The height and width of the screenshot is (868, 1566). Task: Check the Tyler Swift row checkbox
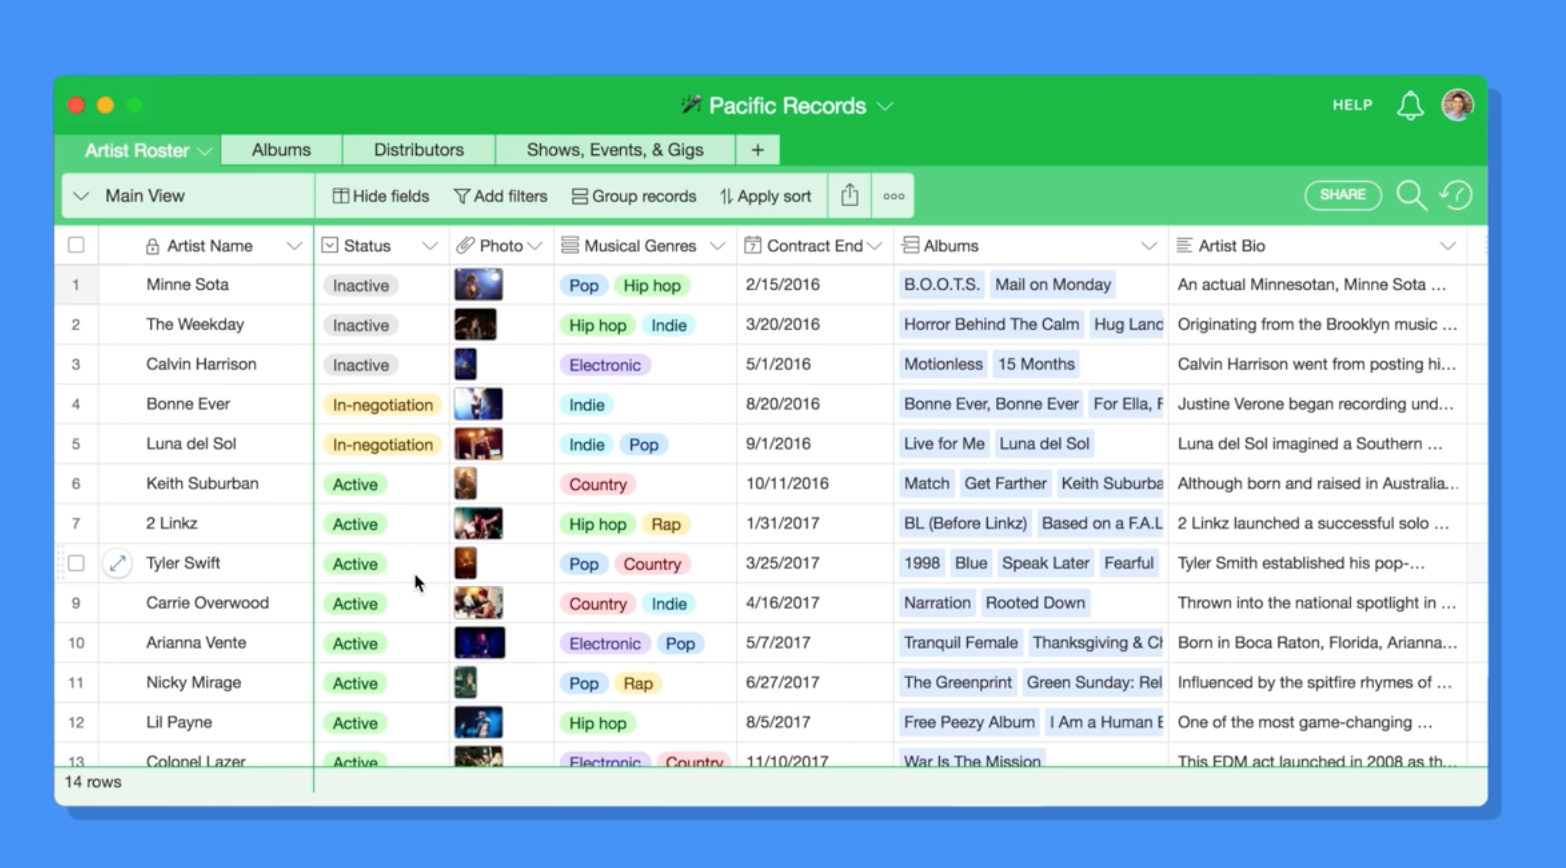(76, 563)
